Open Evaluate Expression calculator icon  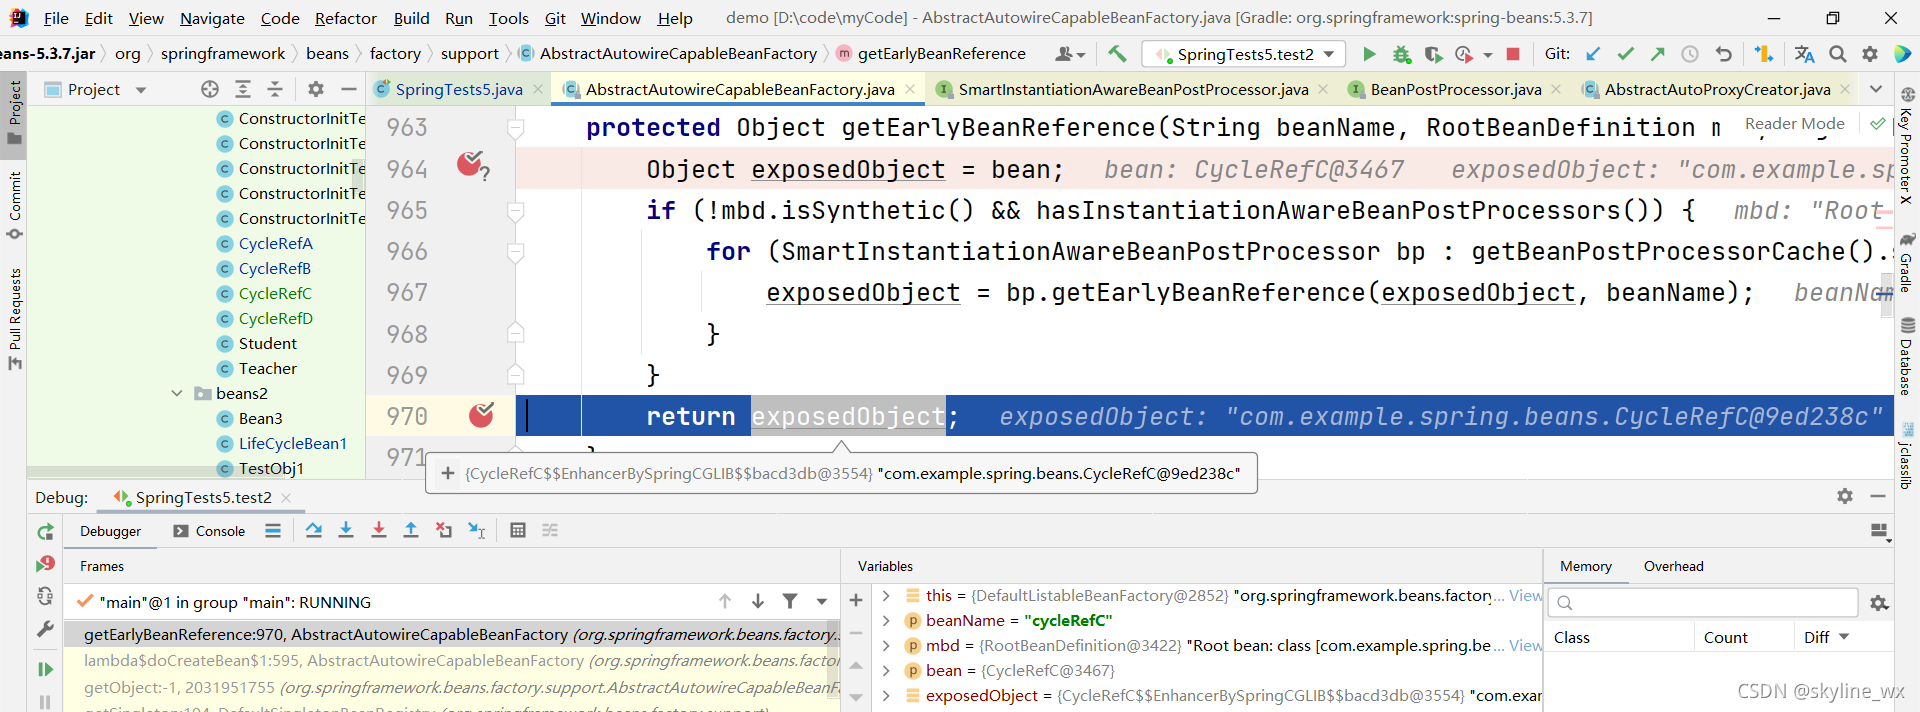[x=517, y=530]
